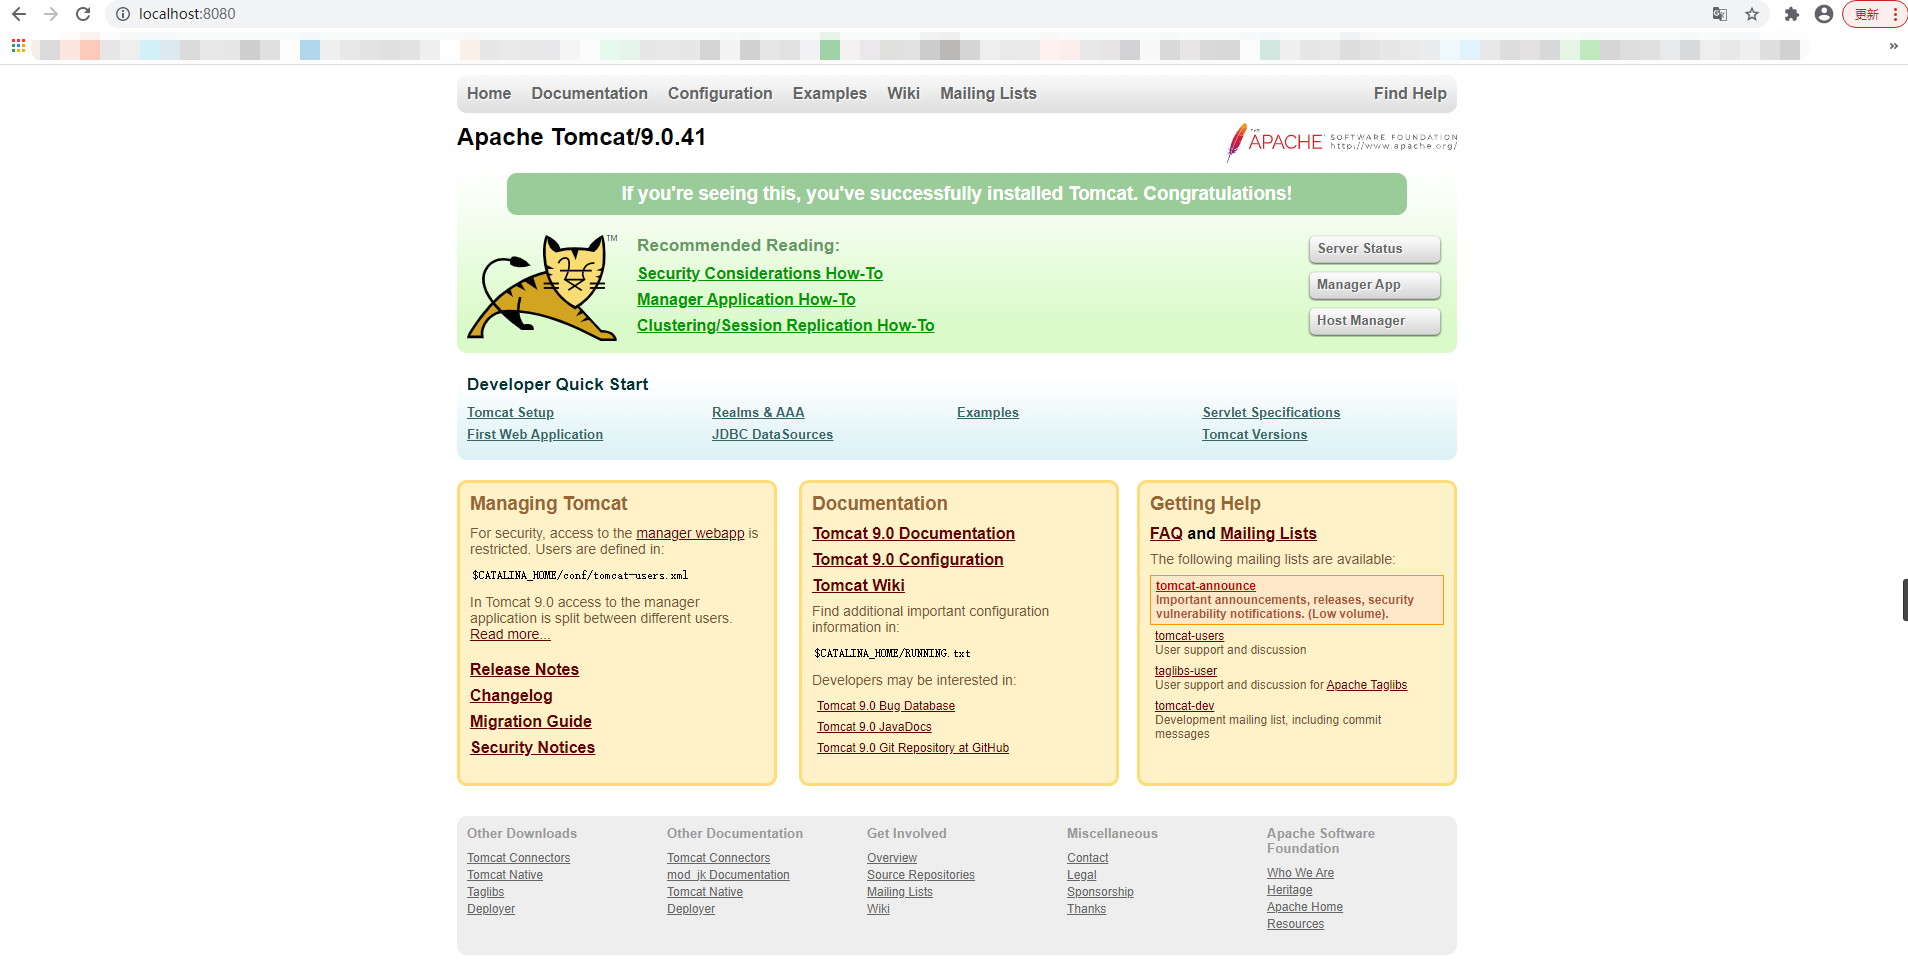Screen dimensions: 1908x965
Task: Select $CATALINA_HOME/conf/tomcat-users.xml path text
Action: point(580,576)
